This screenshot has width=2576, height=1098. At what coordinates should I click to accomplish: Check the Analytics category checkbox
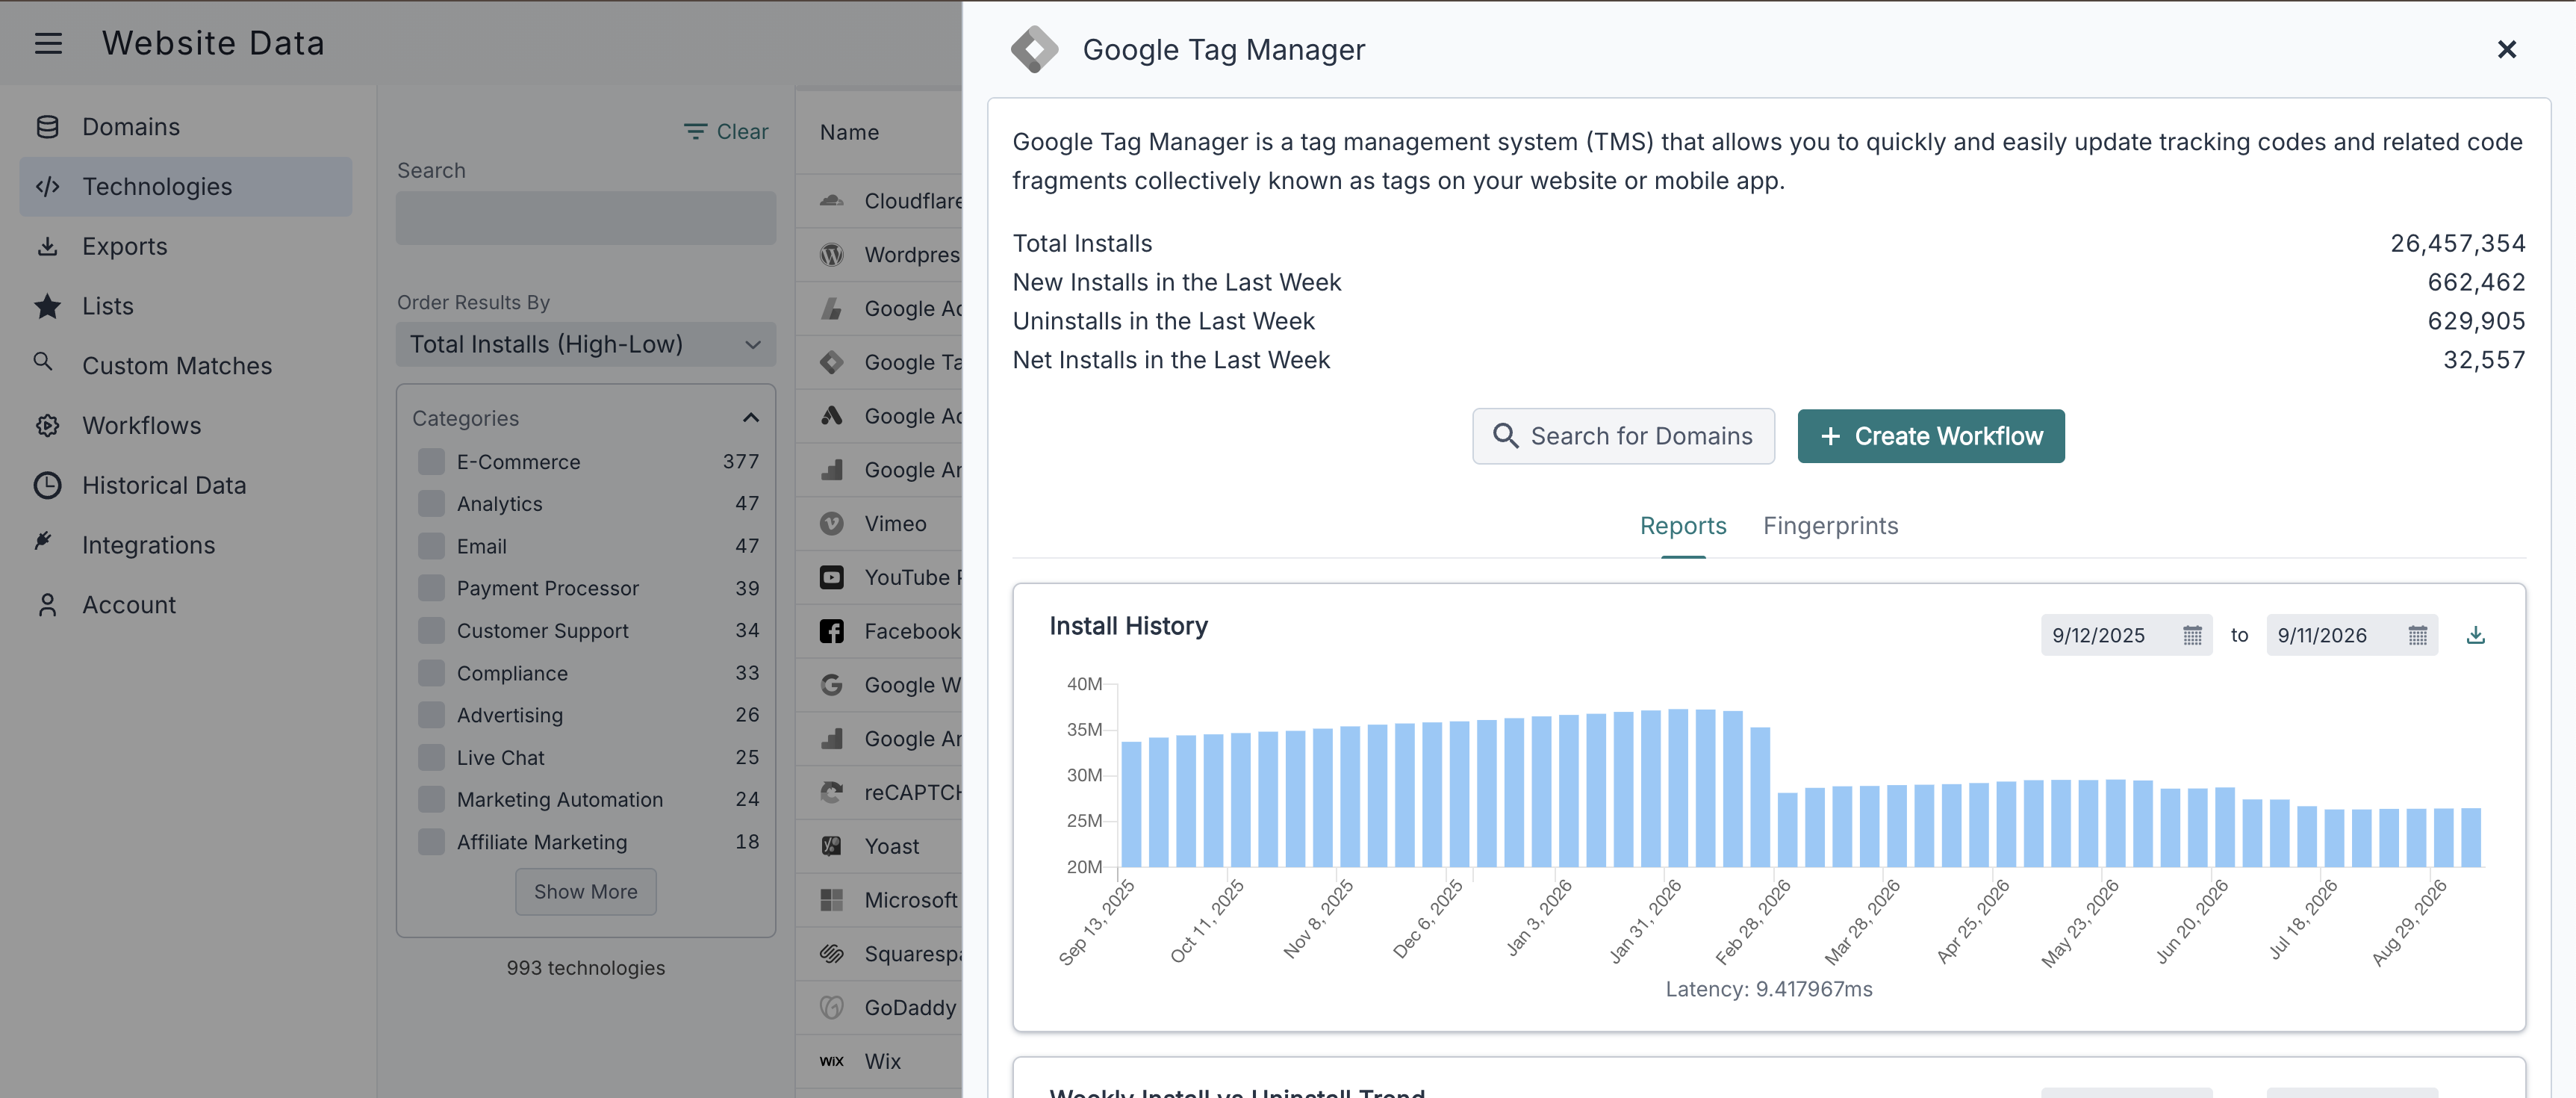tap(431, 503)
